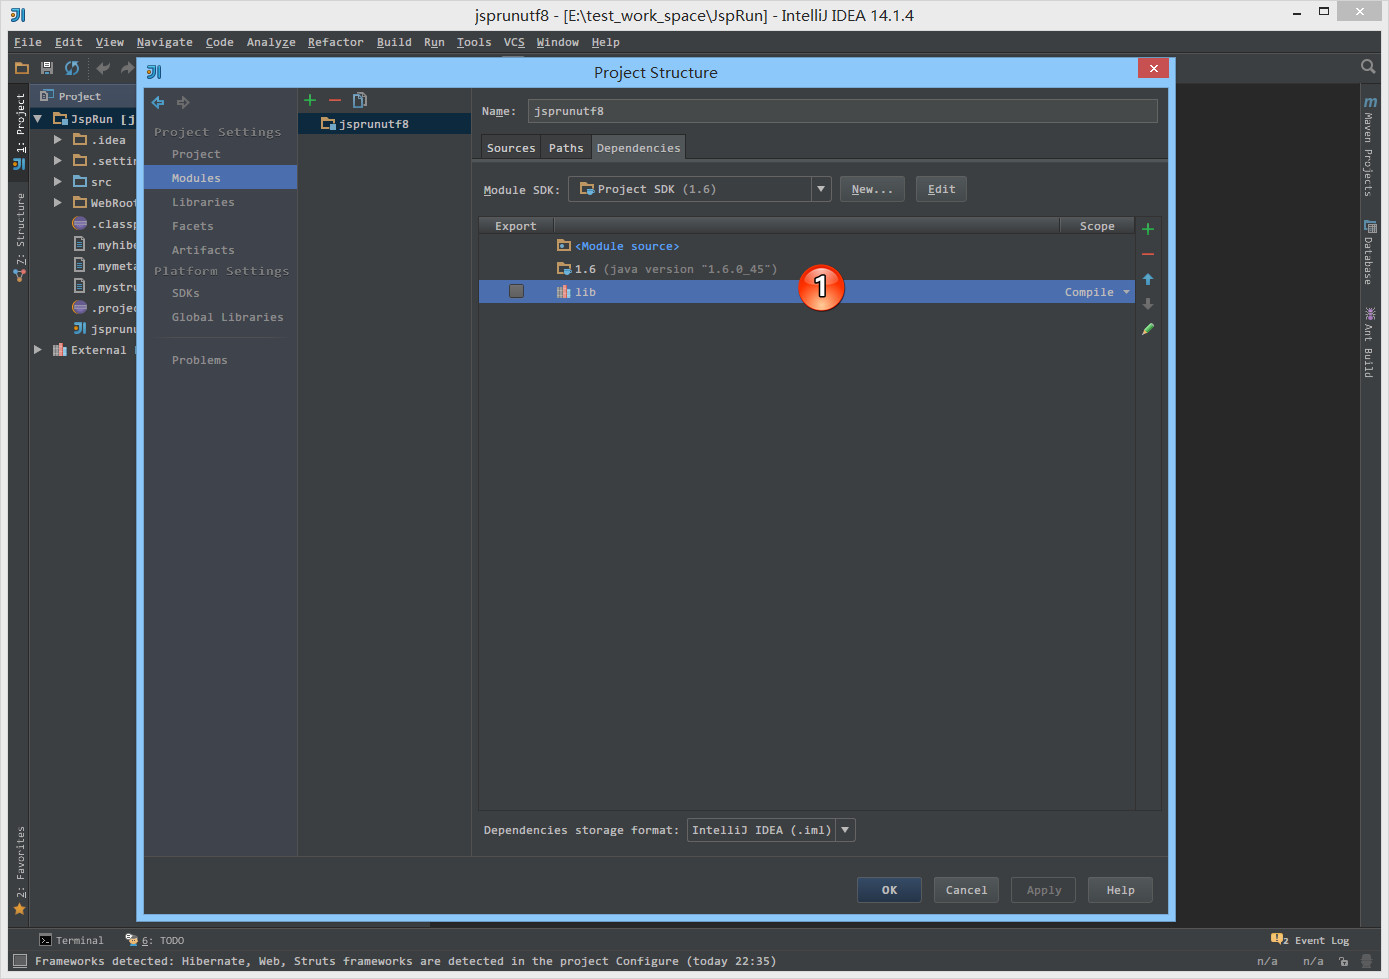Image resolution: width=1389 pixels, height=979 pixels.
Task: Click the Cancel button
Action: tap(966, 890)
